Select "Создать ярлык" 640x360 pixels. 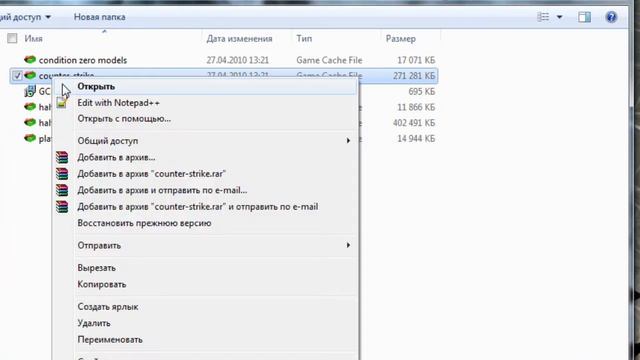(108, 307)
